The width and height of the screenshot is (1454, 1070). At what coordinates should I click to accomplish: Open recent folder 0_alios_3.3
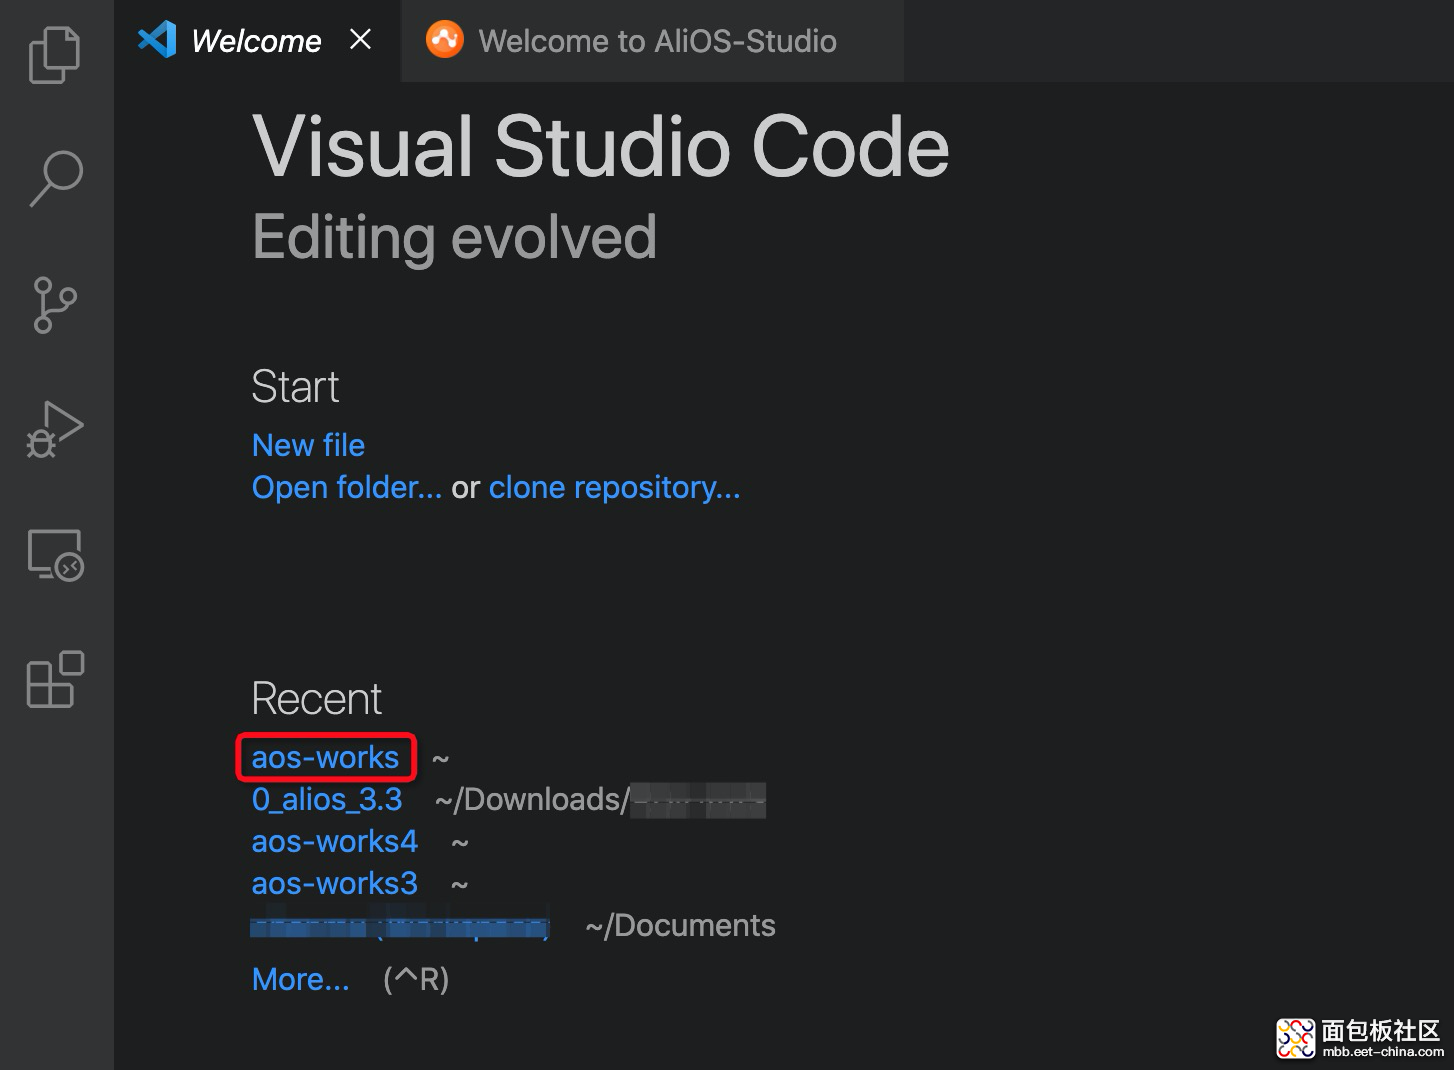pyautogui.click(x=327, y=800)
